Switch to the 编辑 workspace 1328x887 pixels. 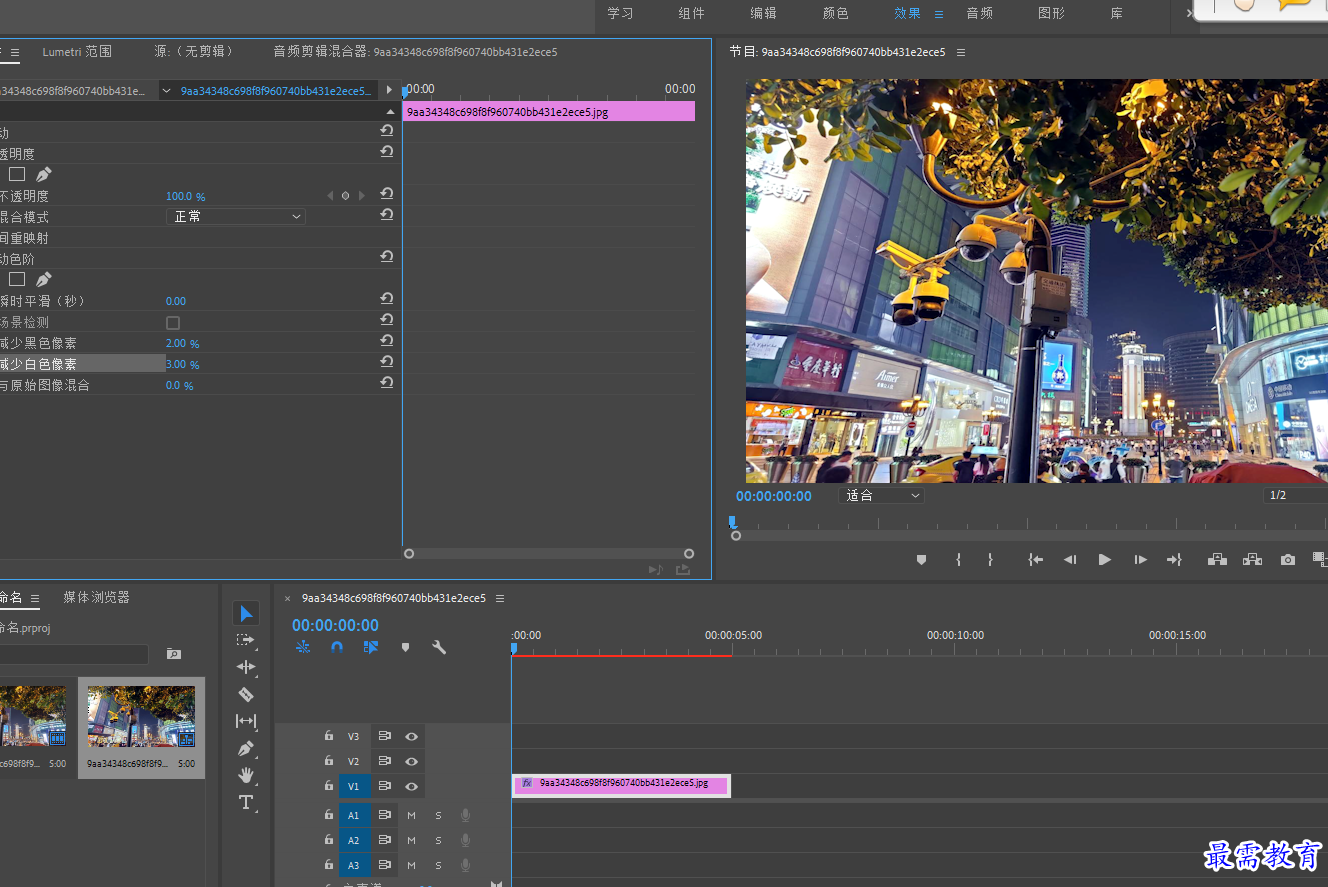click(x=763, y=14)
